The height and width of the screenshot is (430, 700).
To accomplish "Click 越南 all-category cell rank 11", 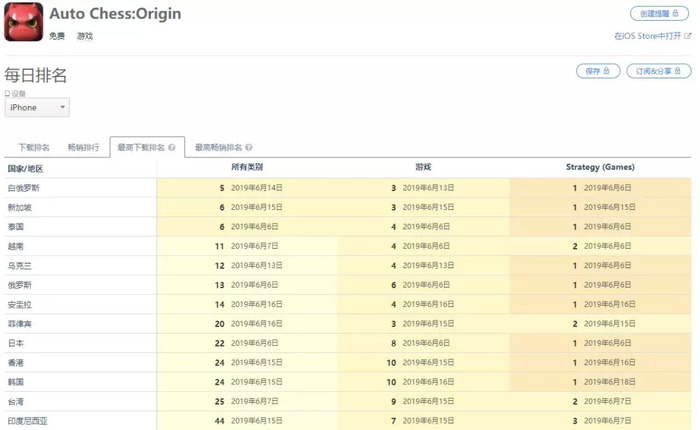I will [x=247, y=246].
